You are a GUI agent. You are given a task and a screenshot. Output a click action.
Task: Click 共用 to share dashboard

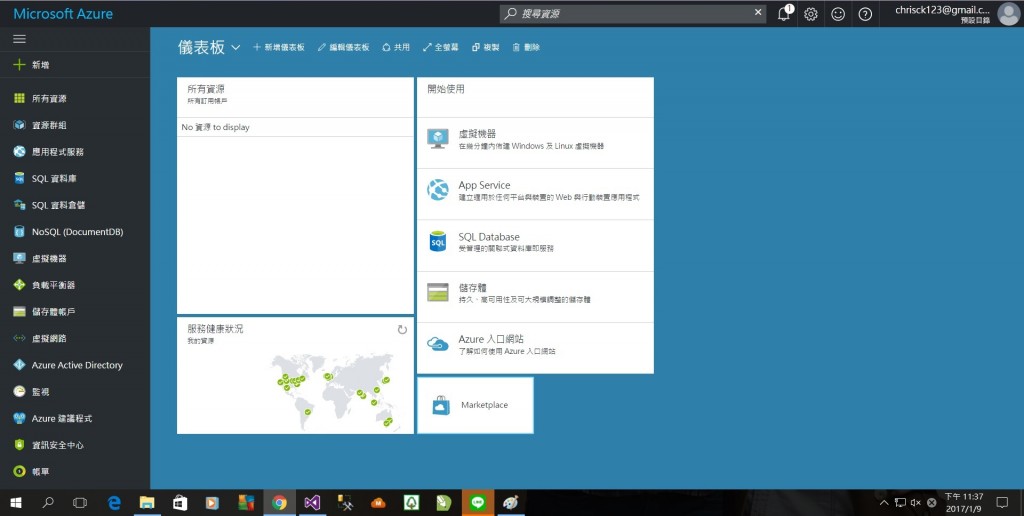(x=396, y=47)
